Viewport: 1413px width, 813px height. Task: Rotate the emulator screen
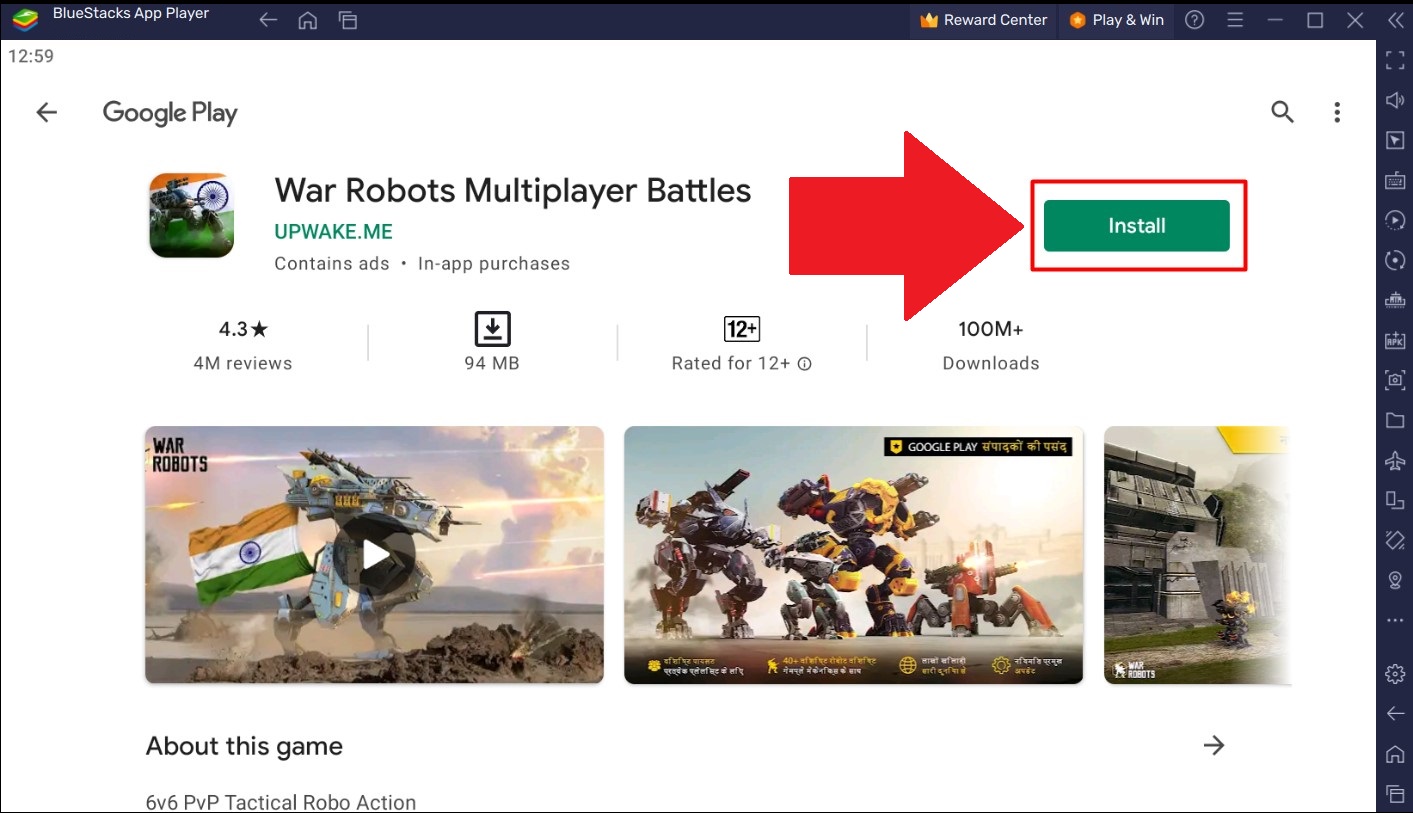(x=1395, y=260)
